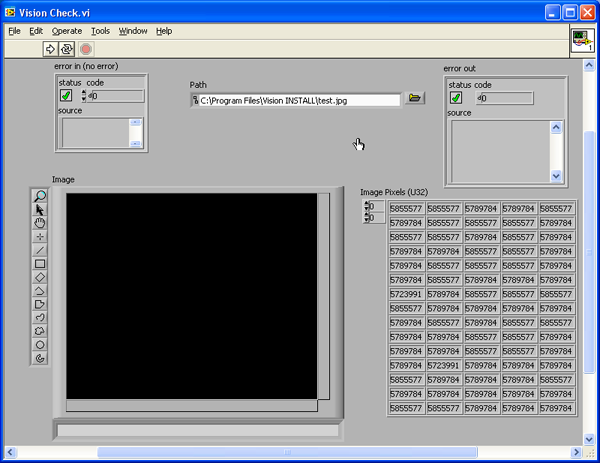Click the LabVIEW icon in title bar
Viewport: 600px width, 463px height.
tap(10, 13)
